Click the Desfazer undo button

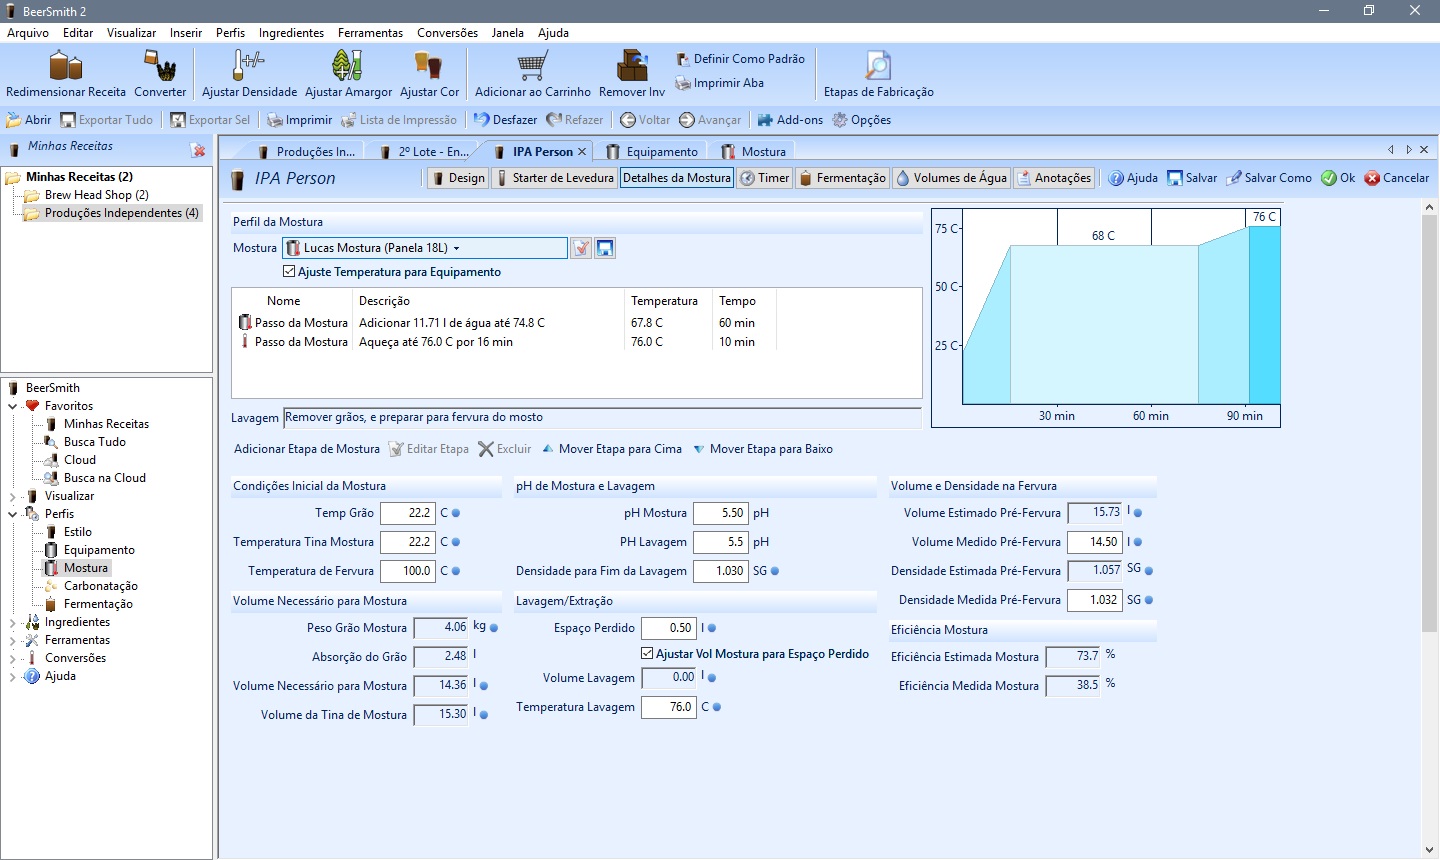(505, 120)
